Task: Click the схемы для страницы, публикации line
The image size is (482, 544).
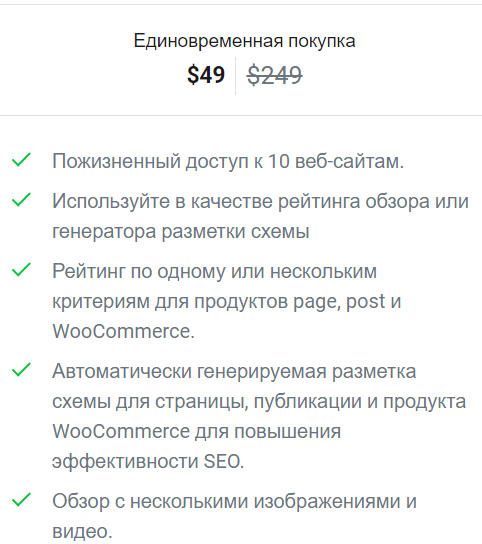Action: click(259, 402)
